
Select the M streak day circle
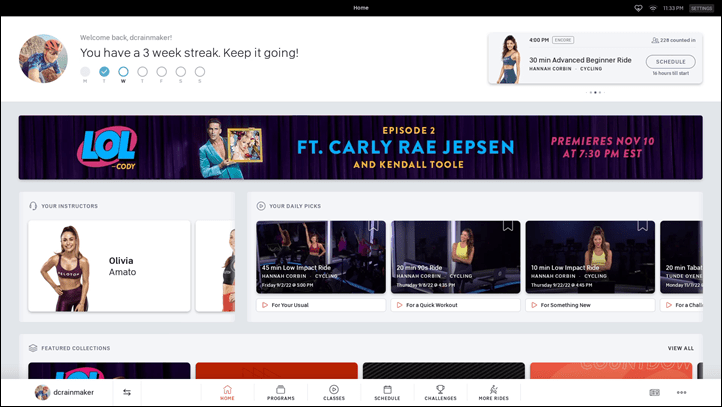[x=85, y=71]
